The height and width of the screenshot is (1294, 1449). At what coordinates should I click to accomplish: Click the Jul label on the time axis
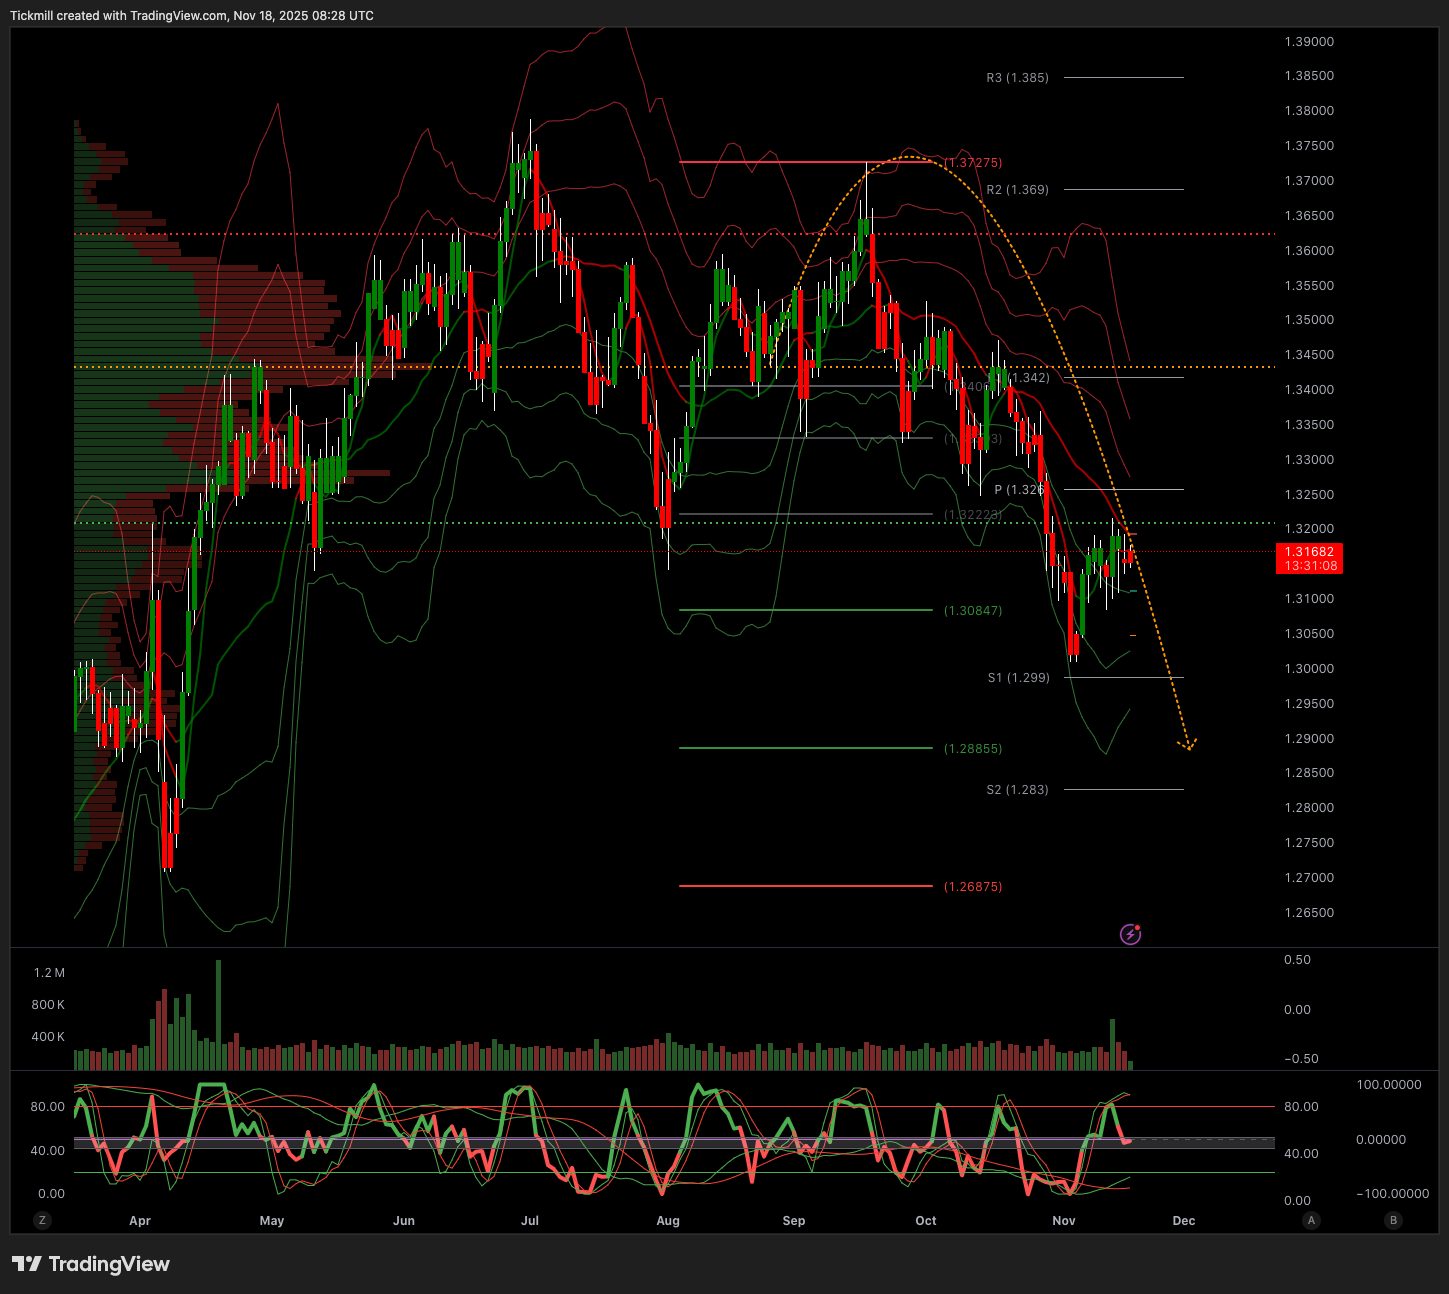click(530, 1221)
